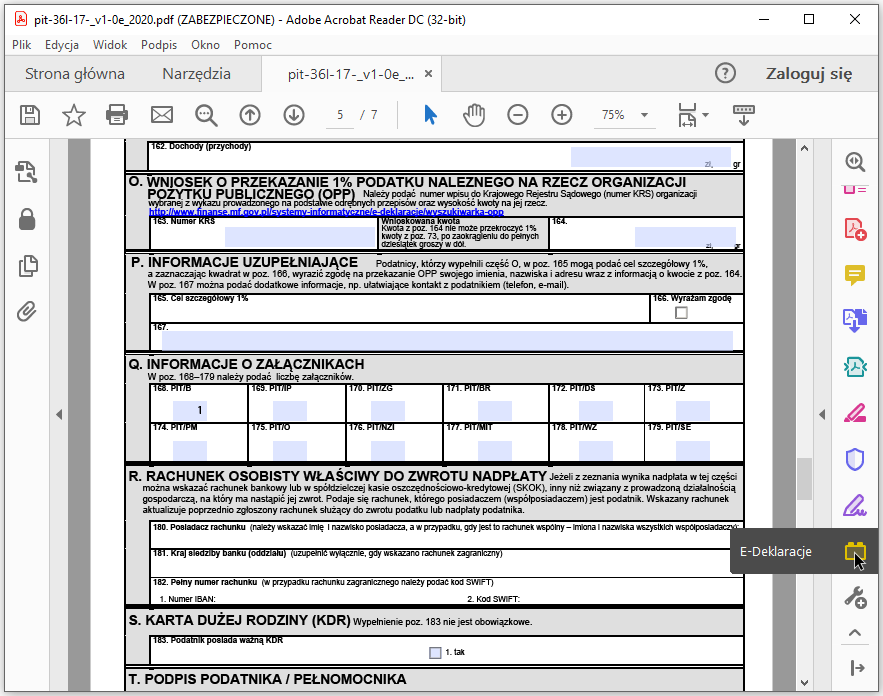Image resolution: width=883 pixels, height=696 pixels.
Task: Switch to the Narzędzia tab
Action: pyautogui.click(x=197, y=74)
